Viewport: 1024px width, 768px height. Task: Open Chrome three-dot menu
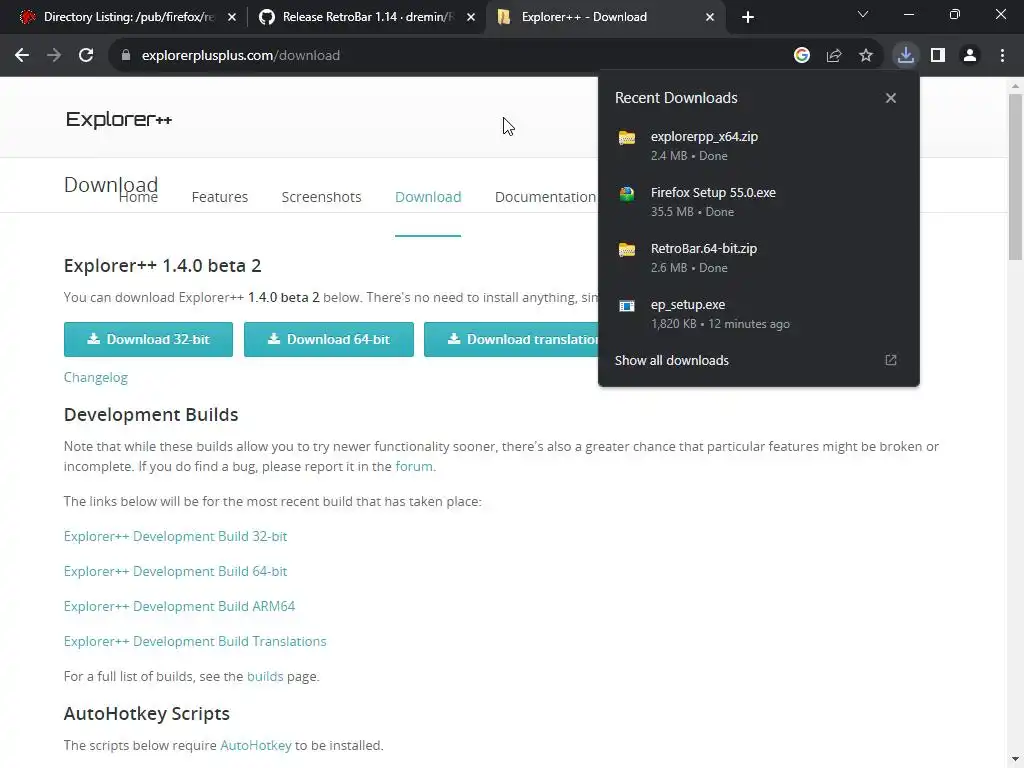pos(1002,56)
